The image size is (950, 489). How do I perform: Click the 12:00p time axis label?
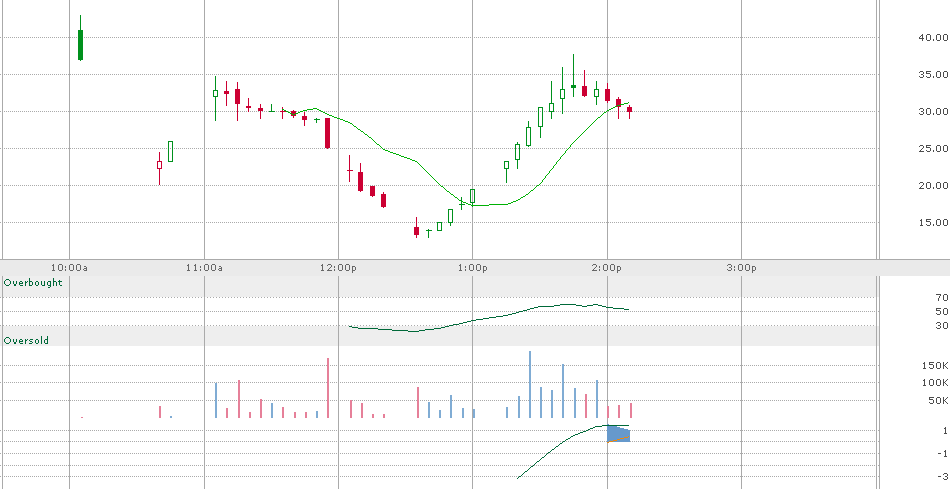coord(338,268)
